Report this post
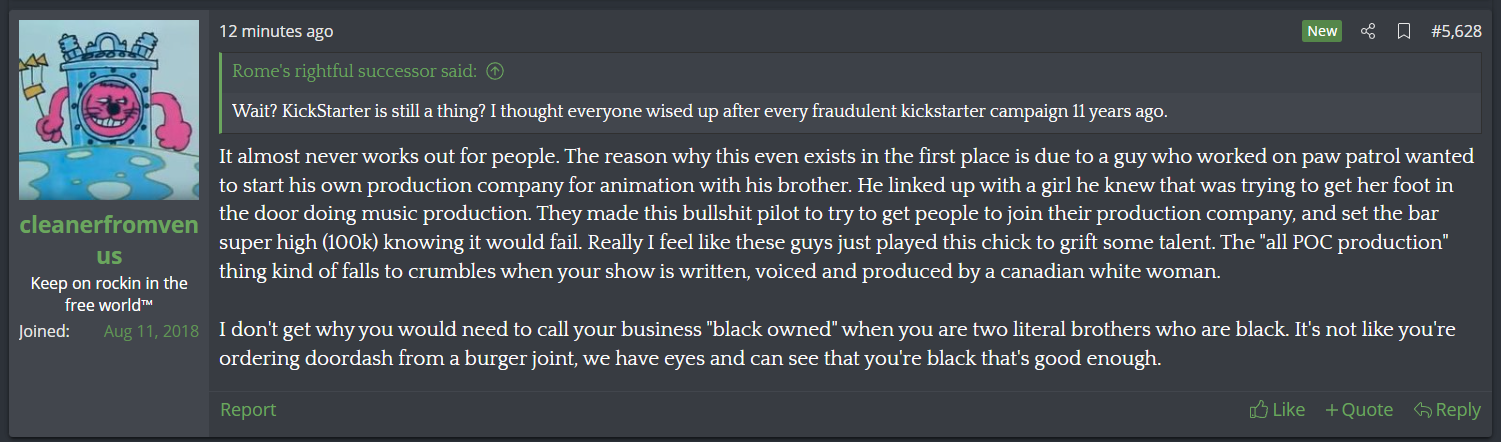This screenshot has height=442, width=1501. tap(248, 410)
